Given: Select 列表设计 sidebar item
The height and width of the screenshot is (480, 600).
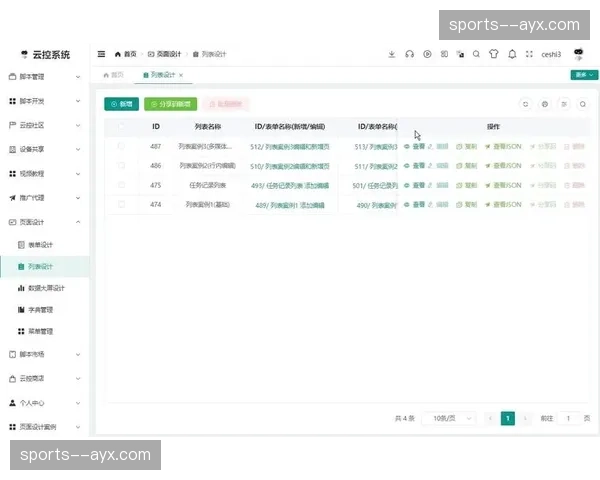Looking at the screenshot, I should (45, 266).
